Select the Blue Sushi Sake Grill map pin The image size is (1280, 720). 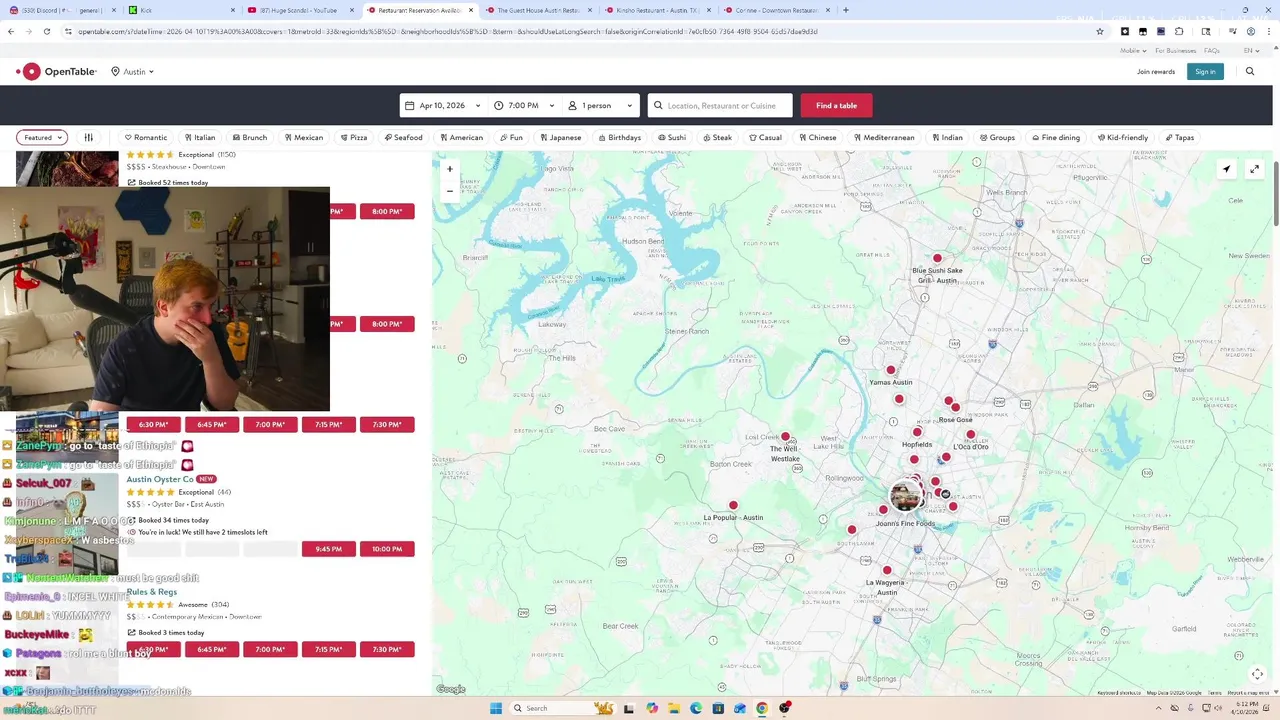coord(937,258)
